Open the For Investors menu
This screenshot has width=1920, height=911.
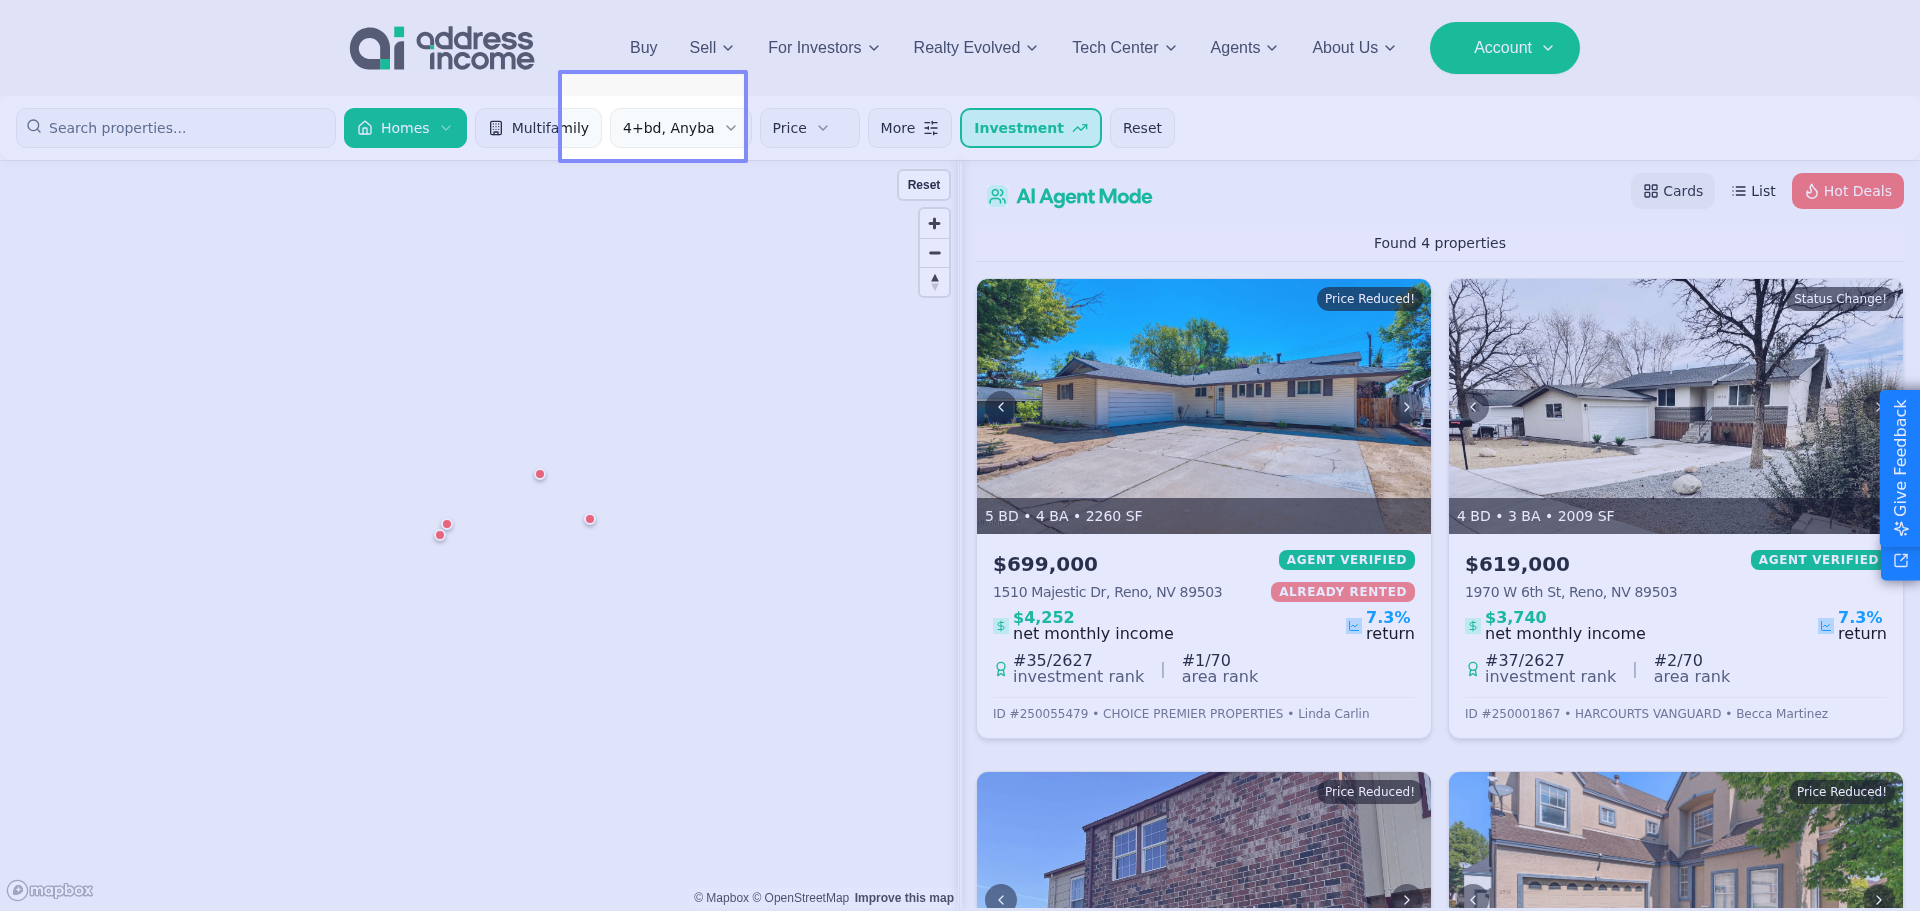point(823,48)
